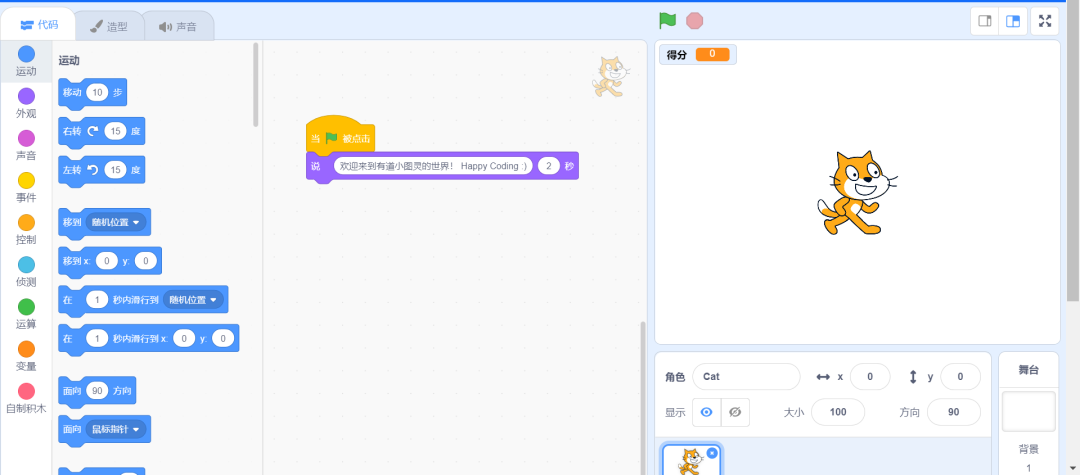Viewport: 1080px width, 475px height.
Task: Select the stage backdrop thumbnail
Action: [1028, 412]
